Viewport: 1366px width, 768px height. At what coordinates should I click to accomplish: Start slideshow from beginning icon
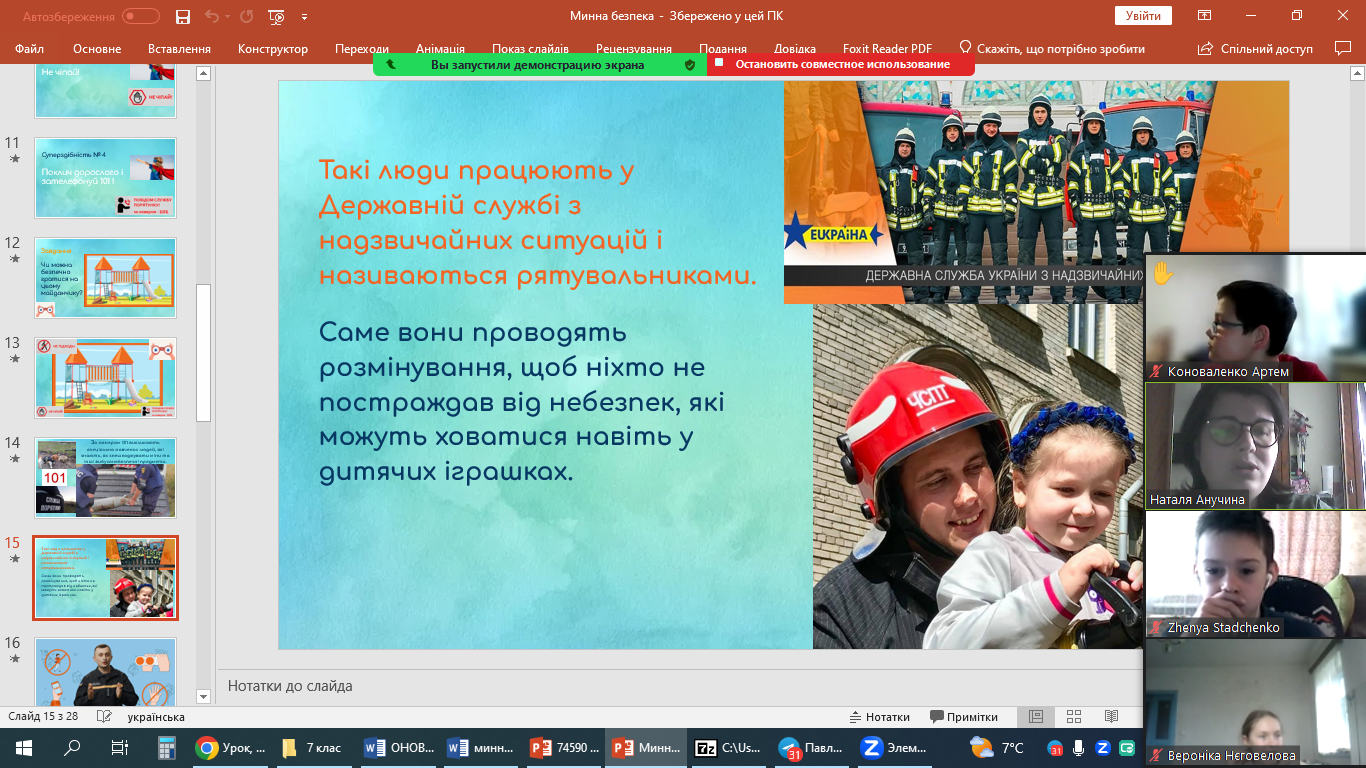coord(277,16)
